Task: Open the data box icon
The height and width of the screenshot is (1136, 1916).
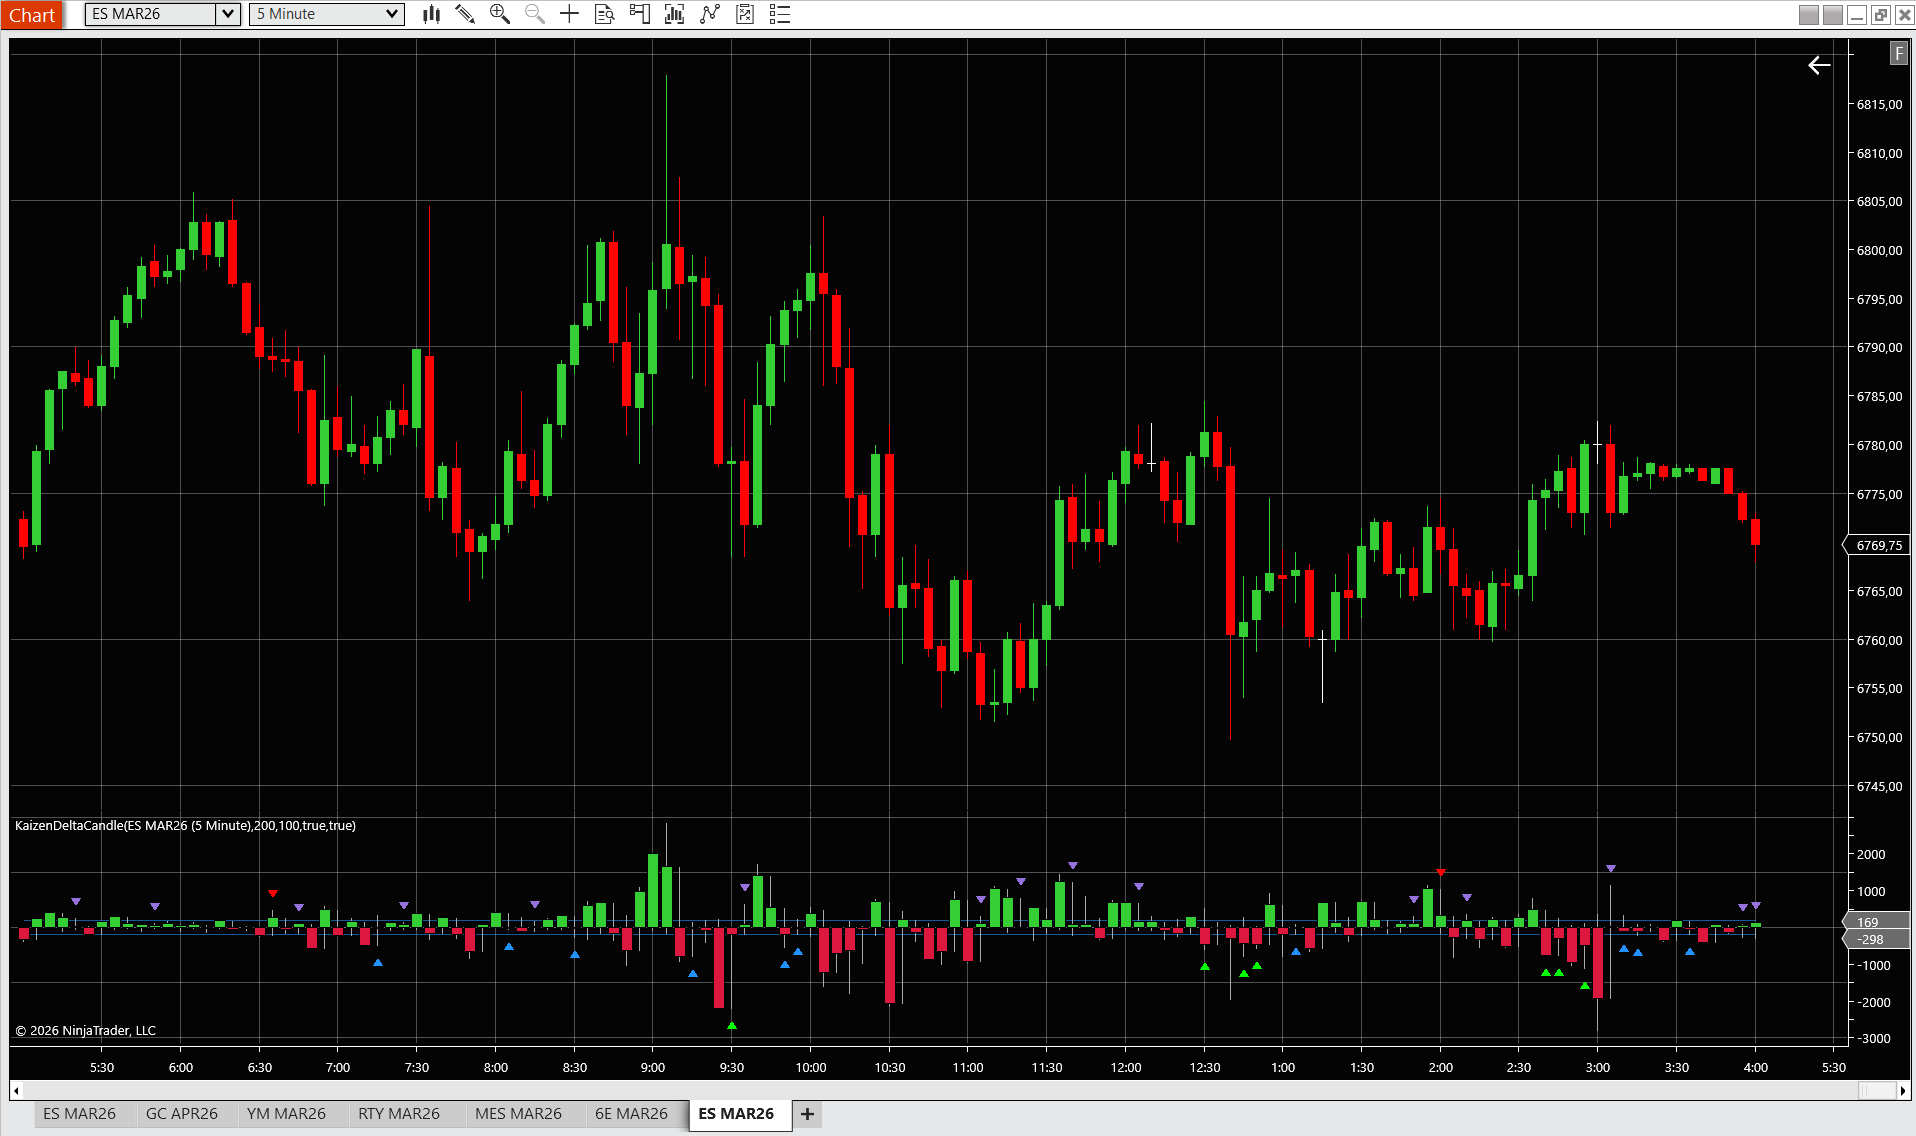Action: [604, 14]
